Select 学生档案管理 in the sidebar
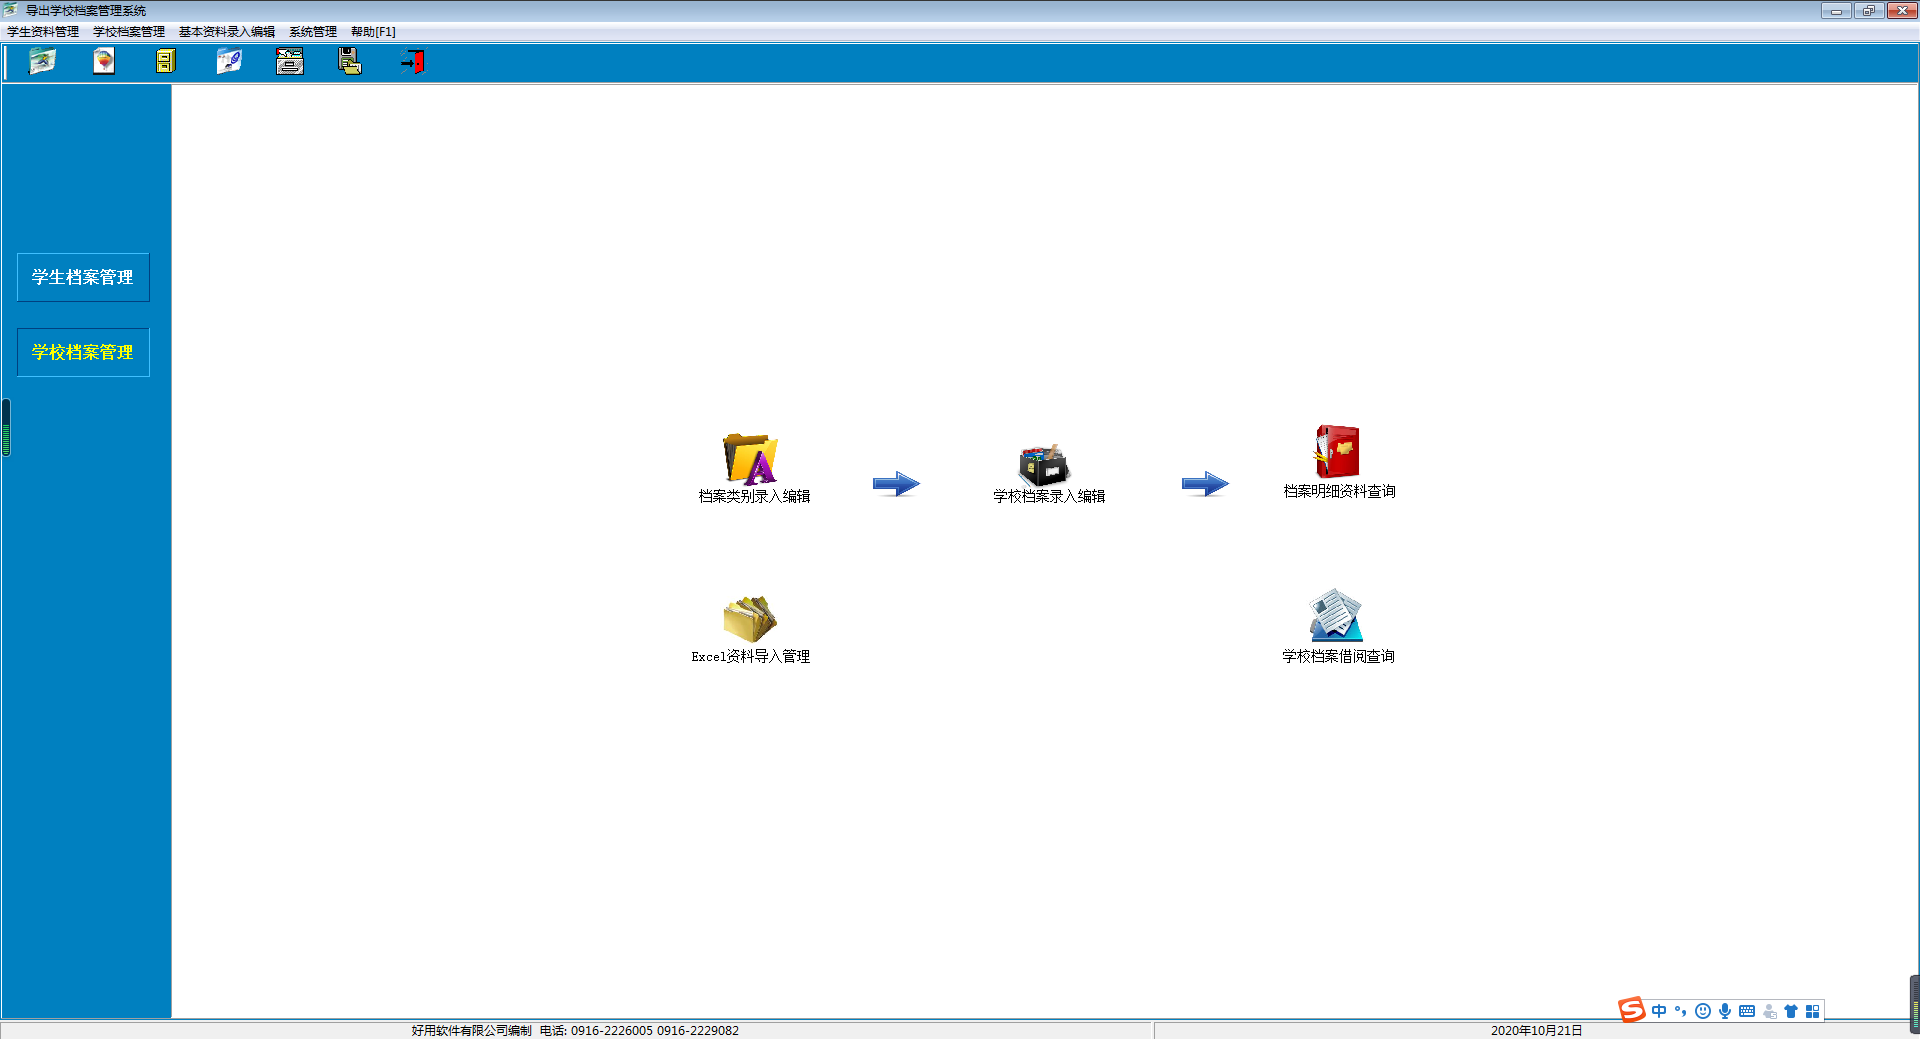Viewport: 1920px width, 1039px height. tap(83, 277)
